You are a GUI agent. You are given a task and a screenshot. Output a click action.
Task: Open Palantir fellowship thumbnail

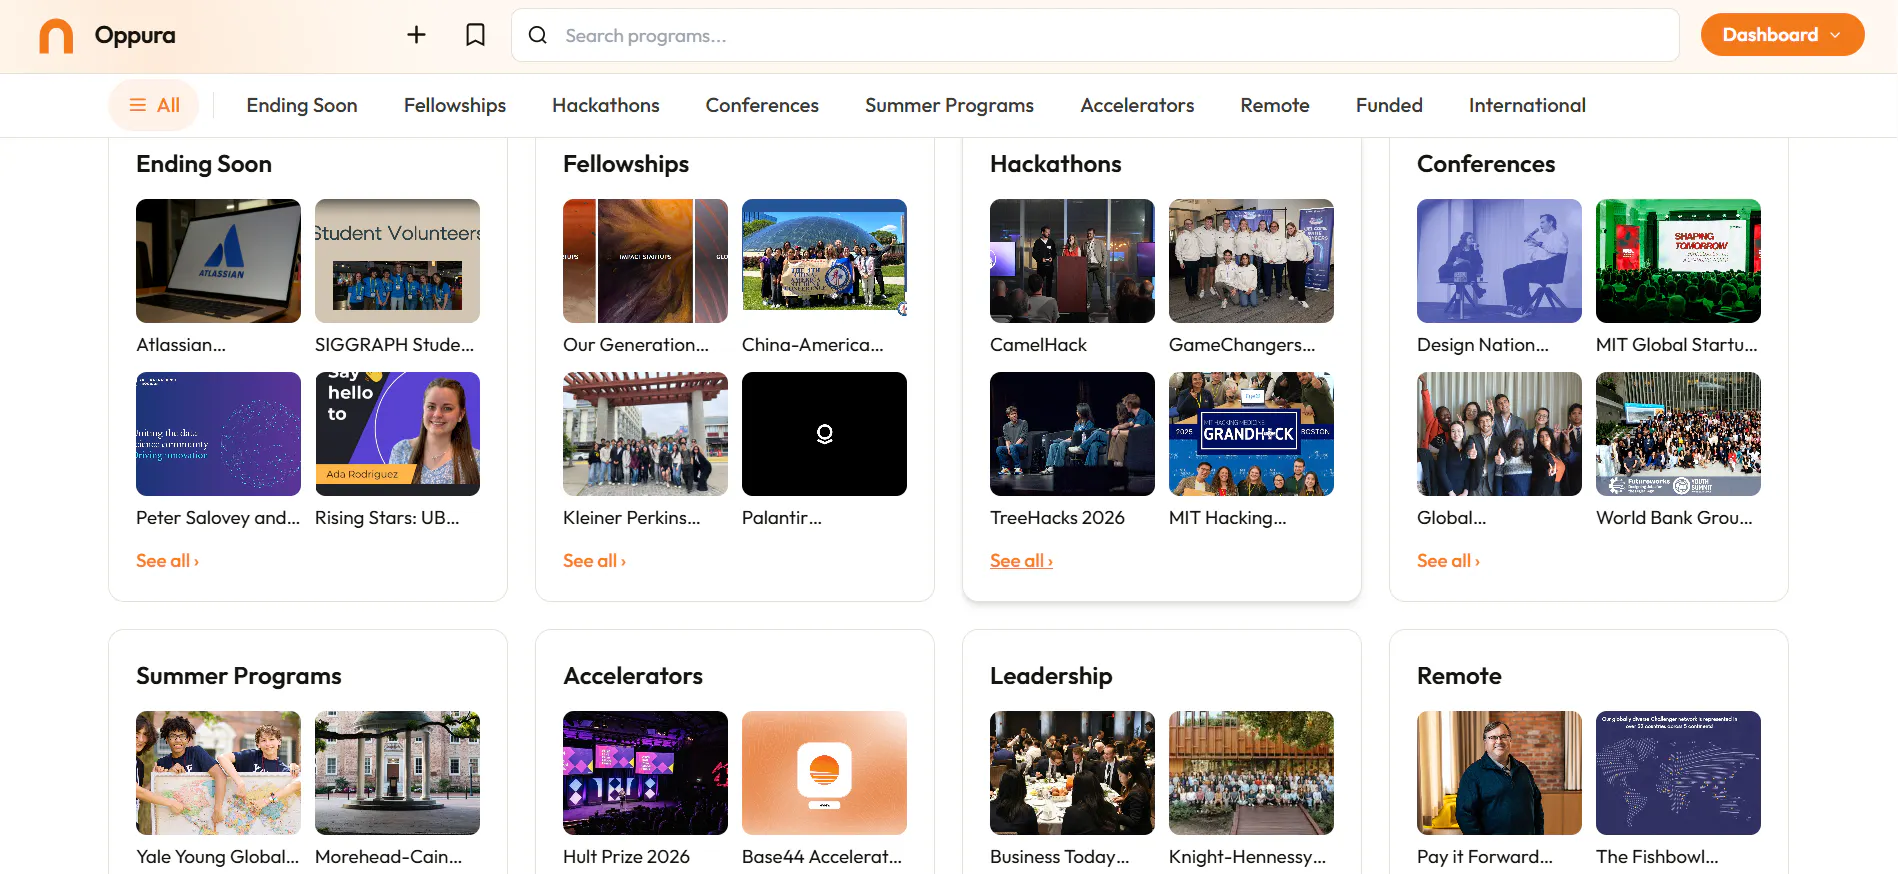point(824,434)
